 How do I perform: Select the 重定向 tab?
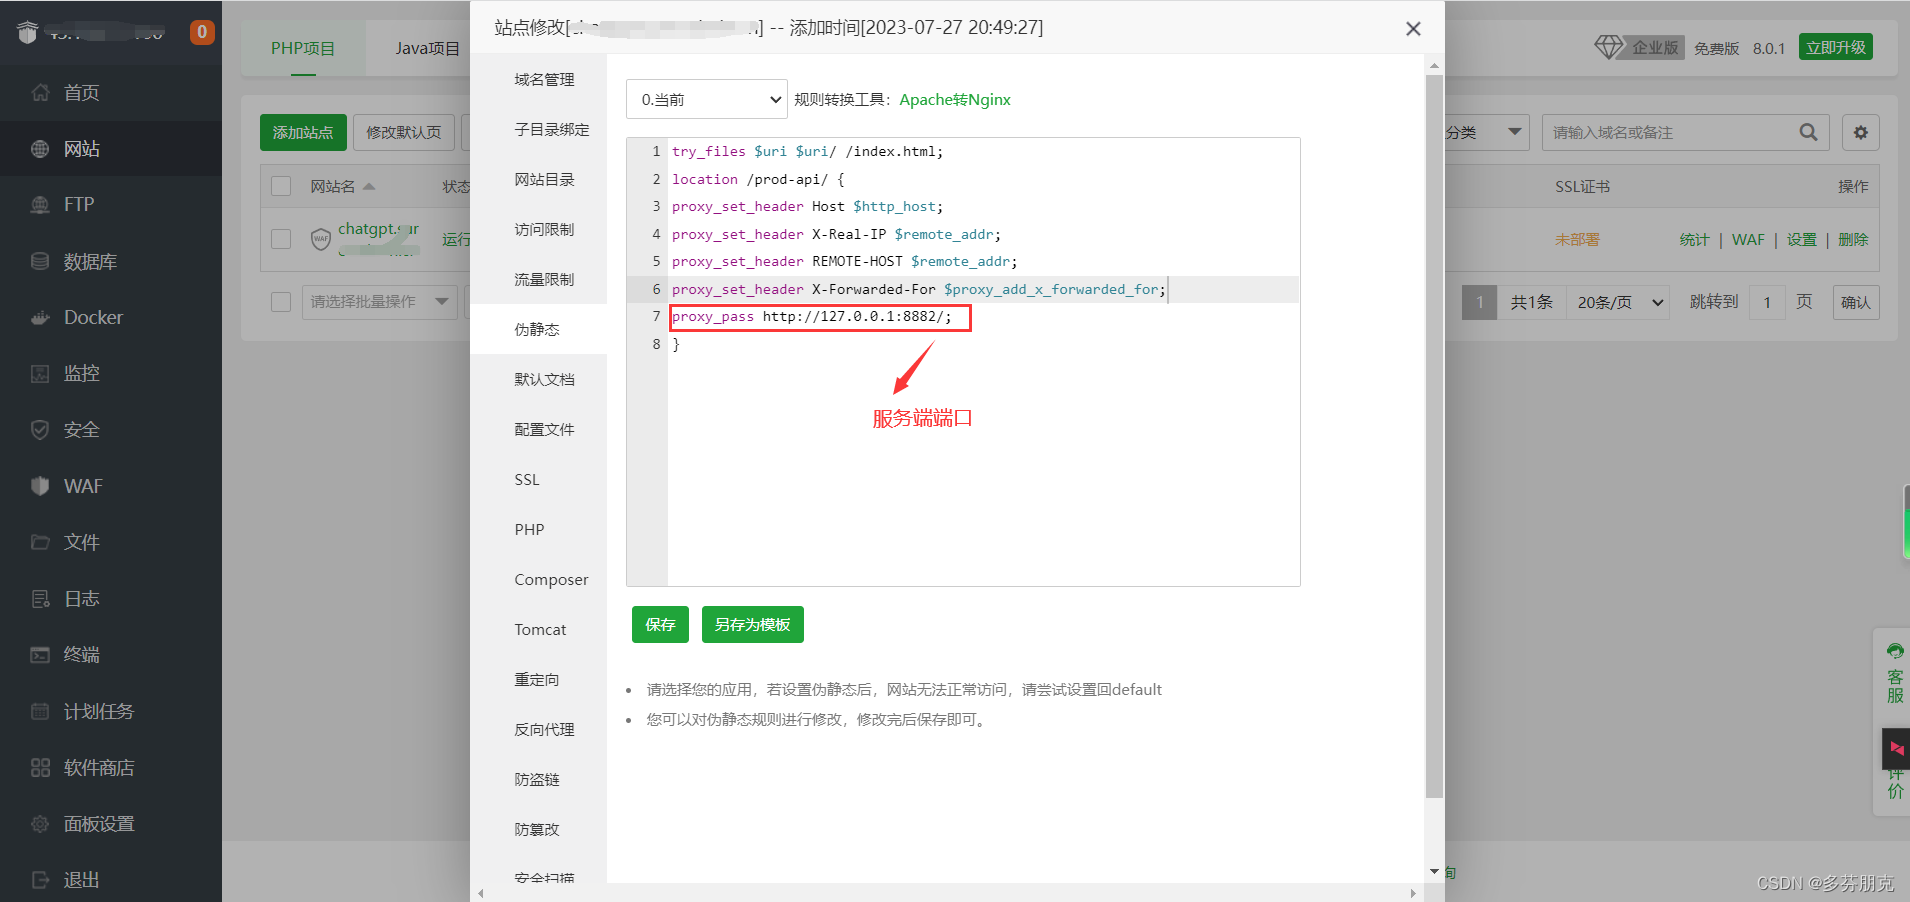pyautogui.click(x=537, y=679)
